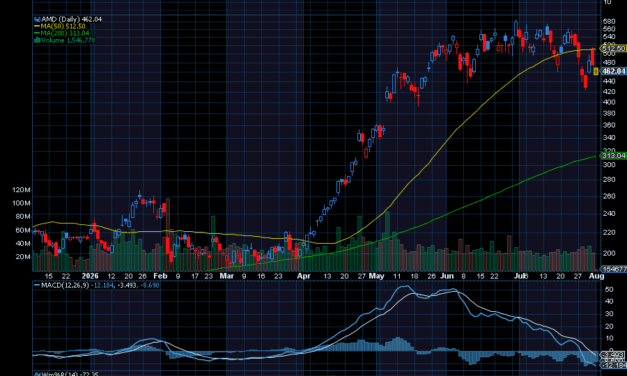
Task: Click the blue 462.04 last price tag
Action: pos(613,71)
